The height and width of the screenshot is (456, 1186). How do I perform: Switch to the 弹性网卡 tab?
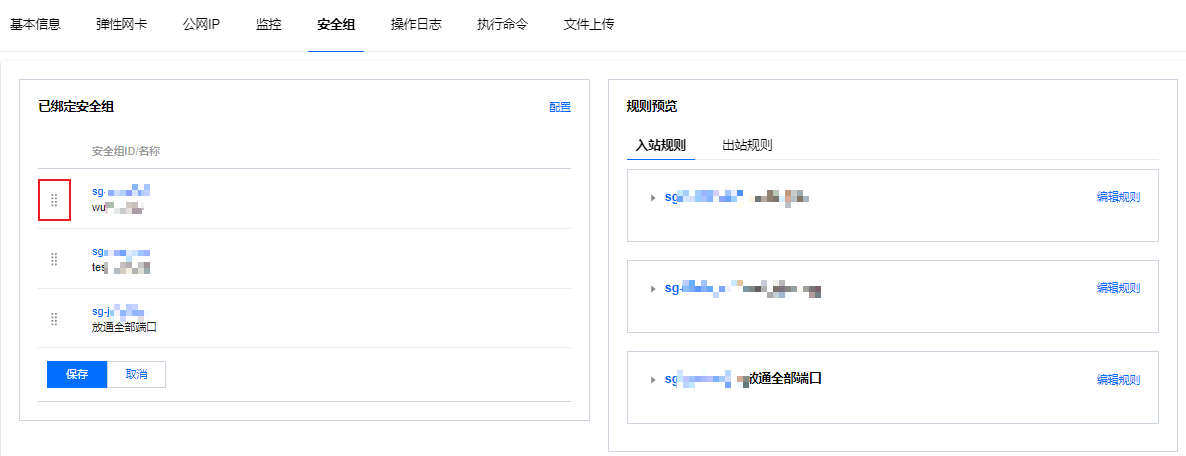pos(122,24)
